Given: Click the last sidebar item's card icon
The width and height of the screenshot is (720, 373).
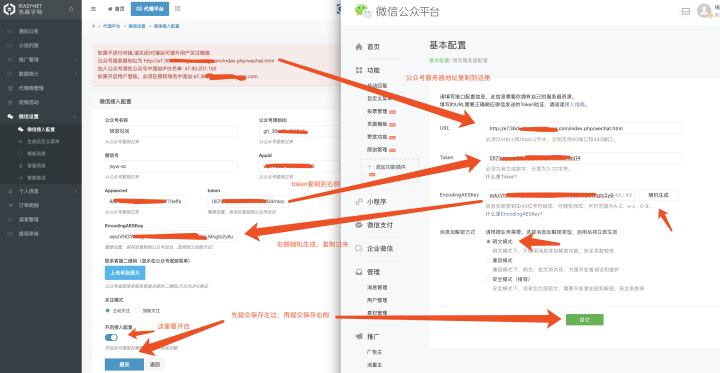Looking at the screenshot, I should tap(10, 234).
